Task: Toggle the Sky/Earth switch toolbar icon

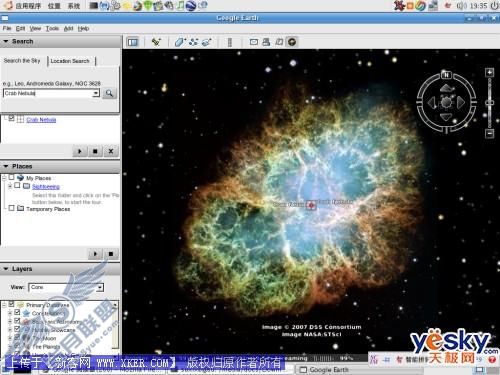Action: 292,42
